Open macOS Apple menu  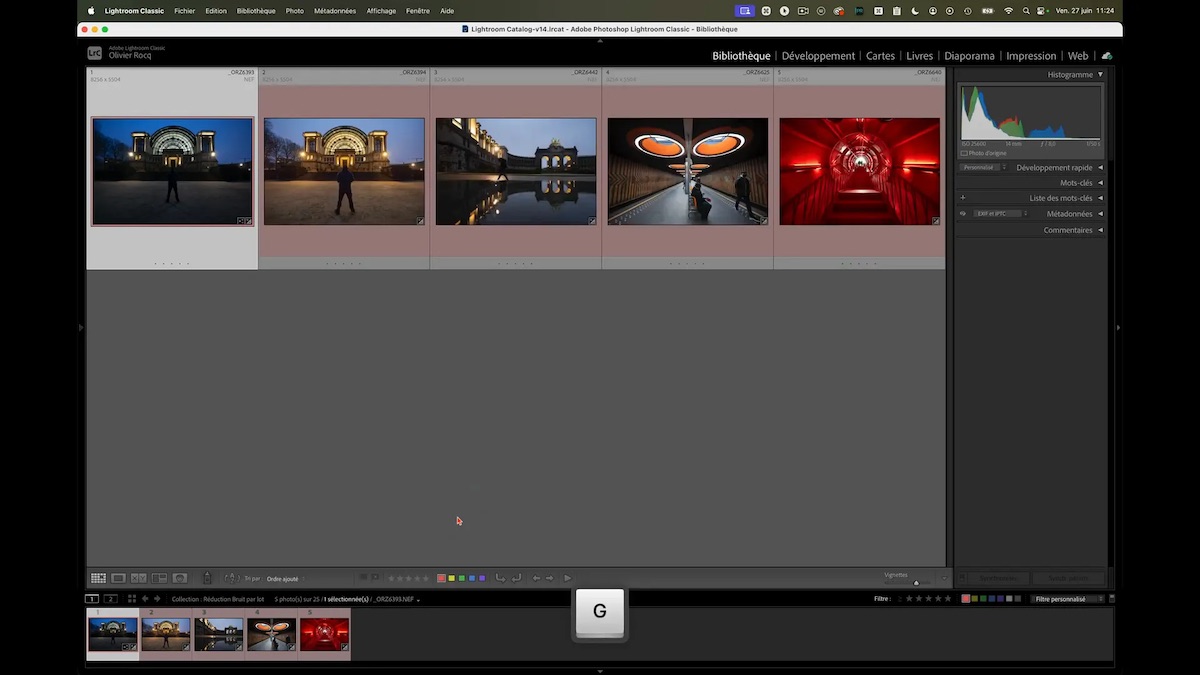tap(90, 11)
